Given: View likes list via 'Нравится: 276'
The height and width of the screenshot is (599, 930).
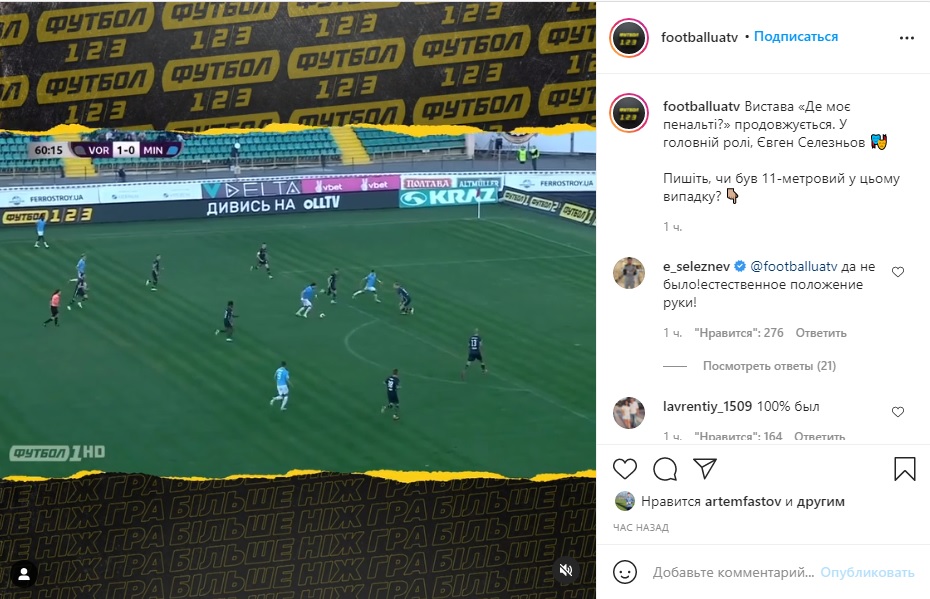Looking at the screenshot, I should [x=739, y=333].
